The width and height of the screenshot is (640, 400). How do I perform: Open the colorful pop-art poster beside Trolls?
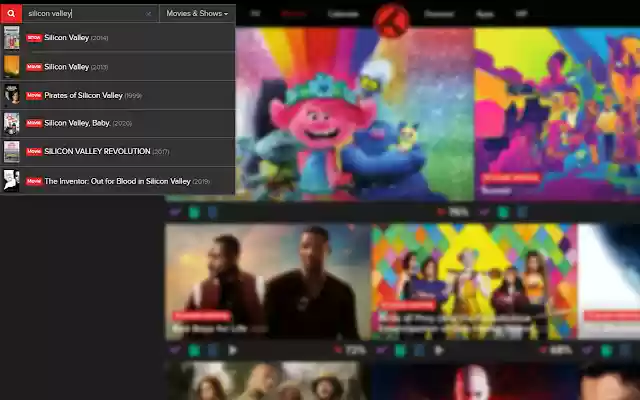tap(558, 114)
